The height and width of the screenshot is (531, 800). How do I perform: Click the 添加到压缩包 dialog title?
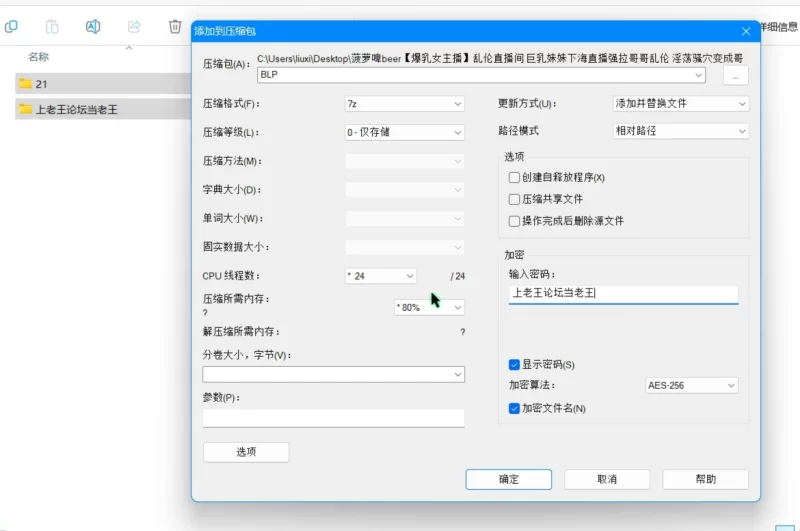point(225,31)
